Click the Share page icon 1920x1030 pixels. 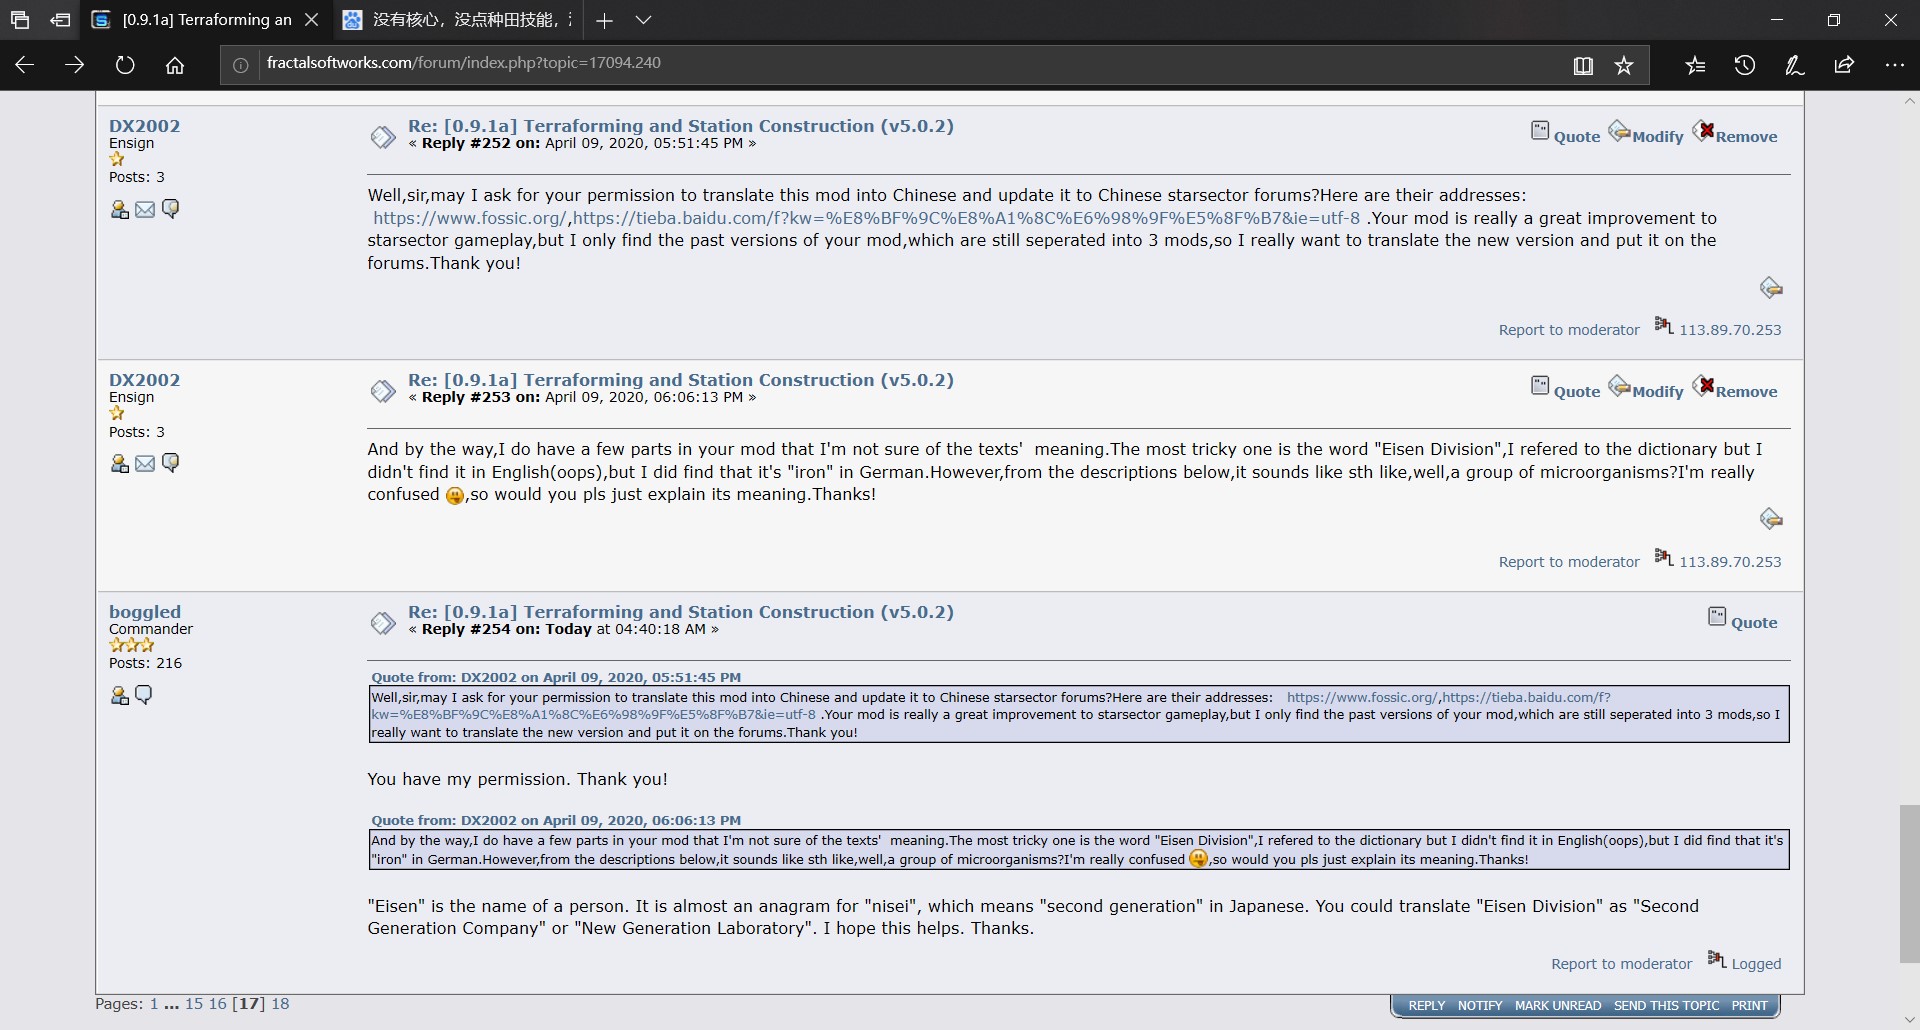pyautogui.click(x=1844, y=65)
